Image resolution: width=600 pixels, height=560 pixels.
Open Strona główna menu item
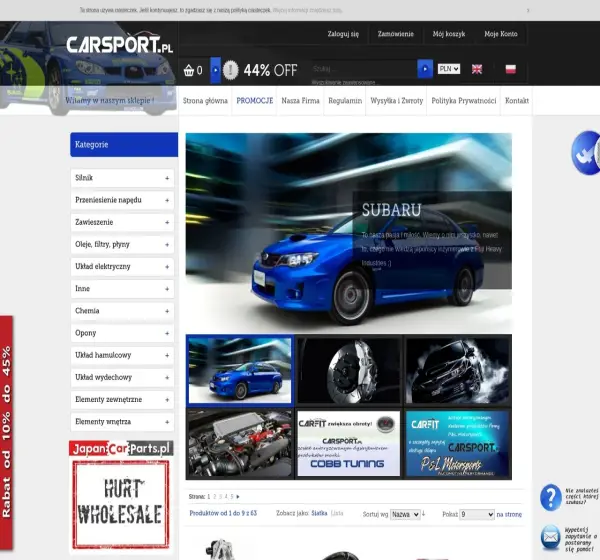pyautogui.click(x=205, y=101)
